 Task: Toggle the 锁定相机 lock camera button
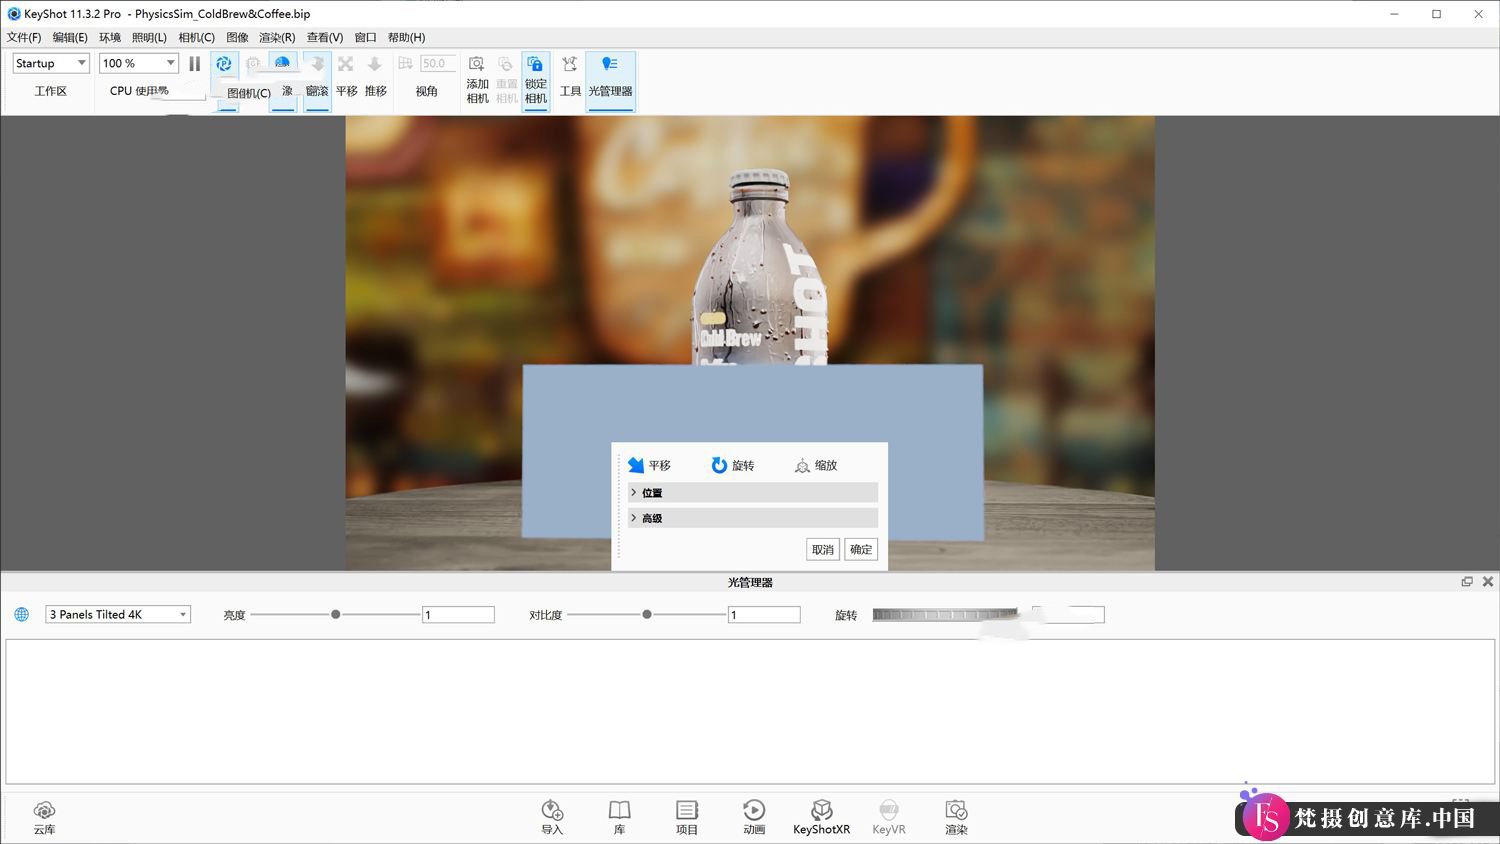536,80
